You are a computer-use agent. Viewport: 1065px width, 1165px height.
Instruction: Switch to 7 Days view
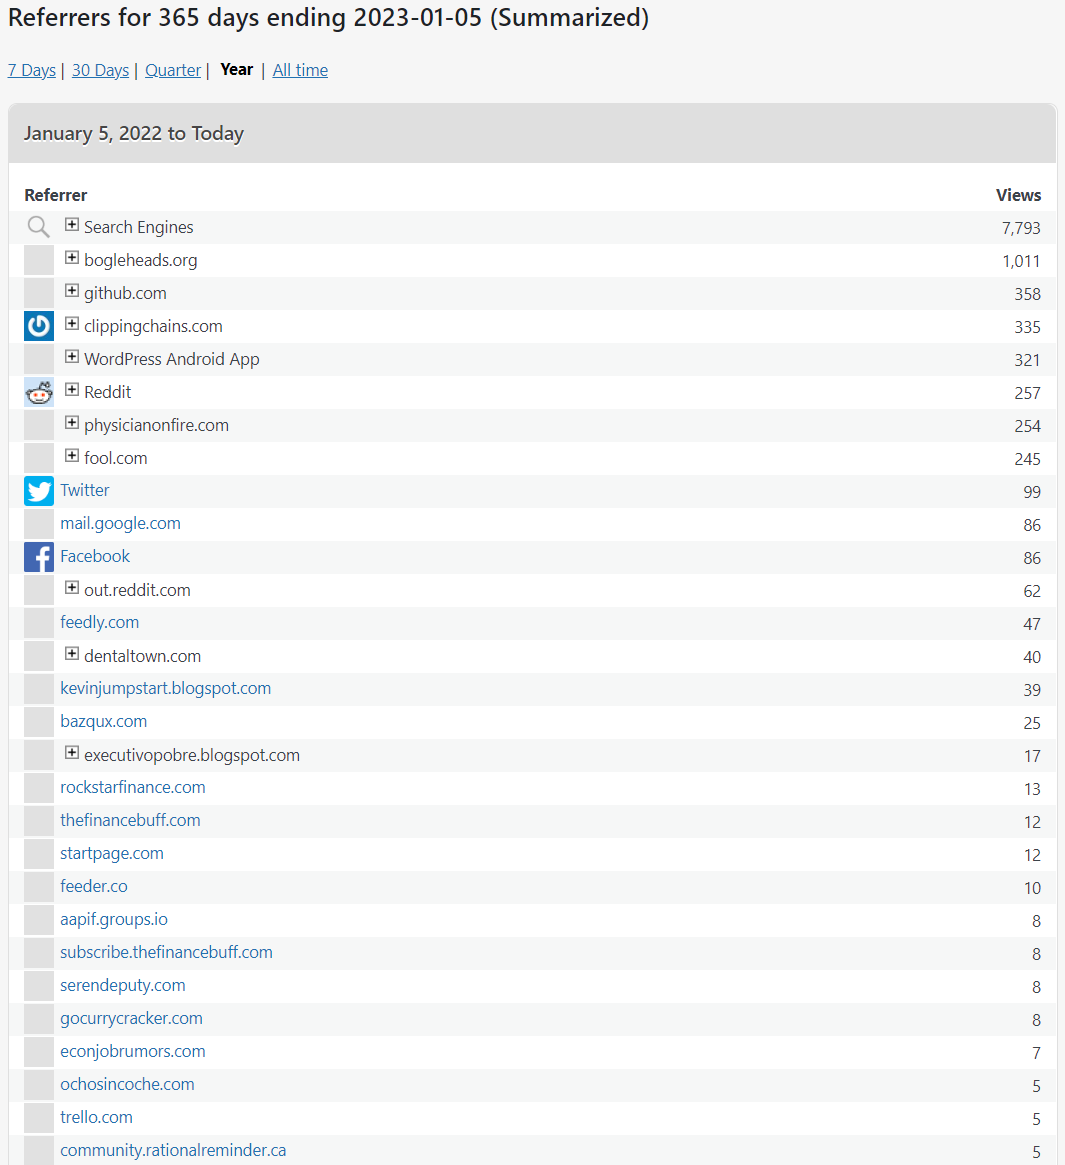[32, 70]
